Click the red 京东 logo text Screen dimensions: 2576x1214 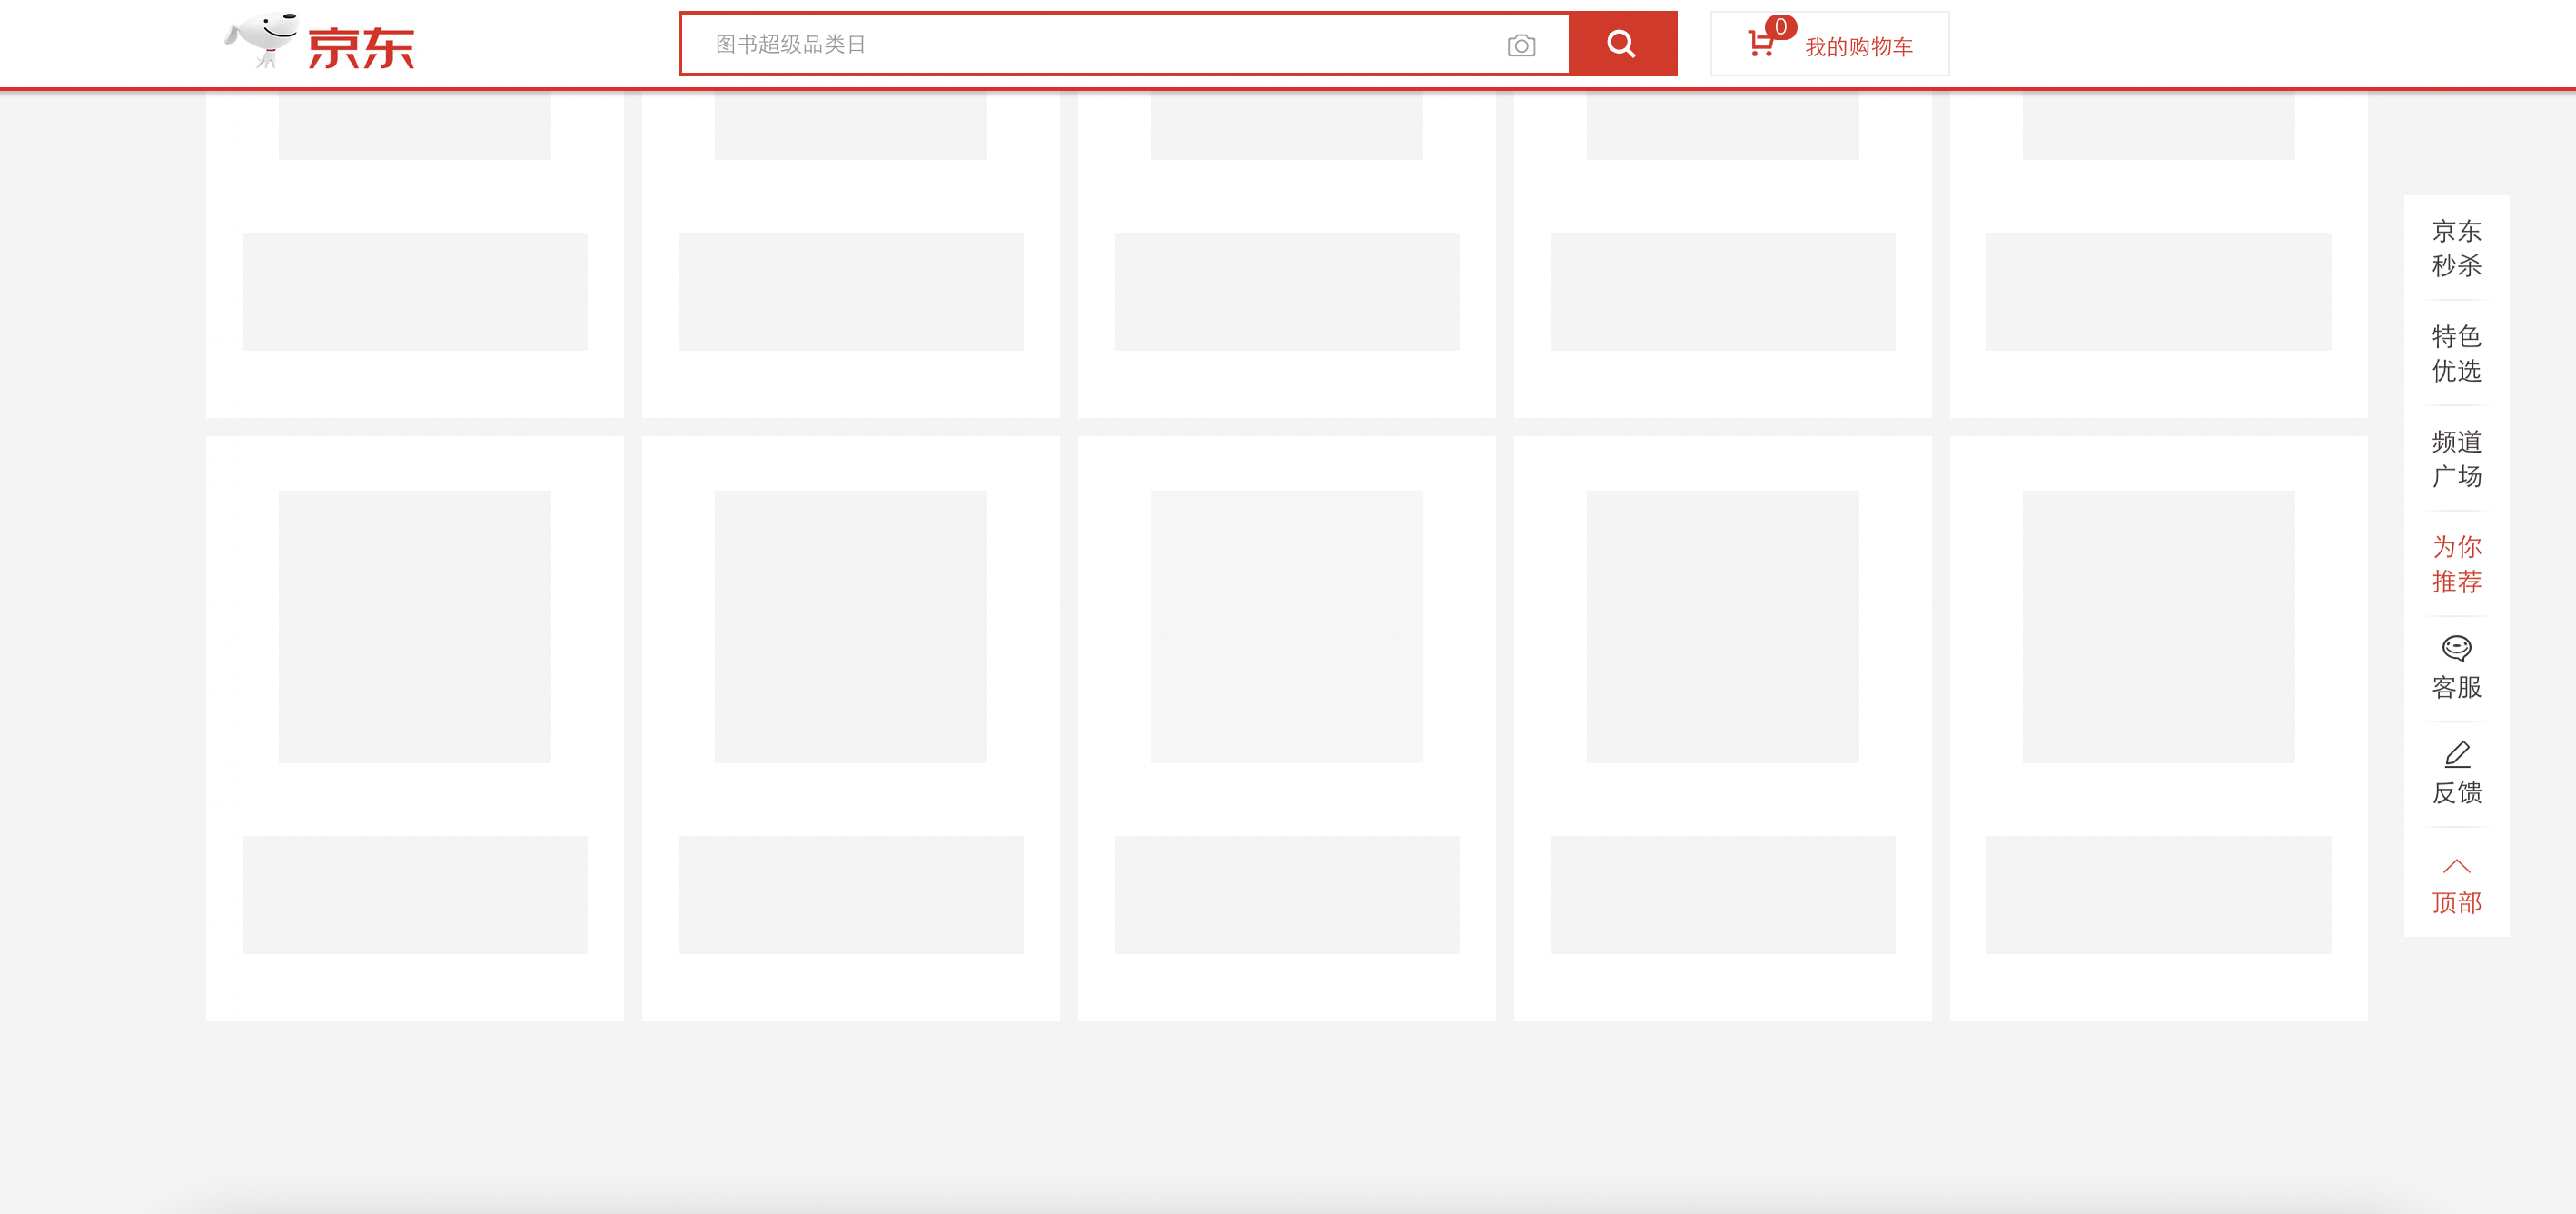click(360, 47)
